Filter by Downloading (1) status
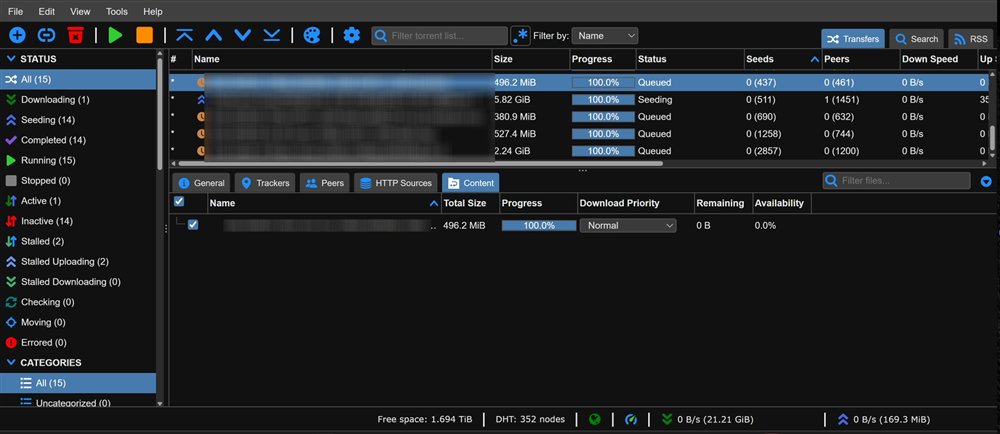 point(55,99)
